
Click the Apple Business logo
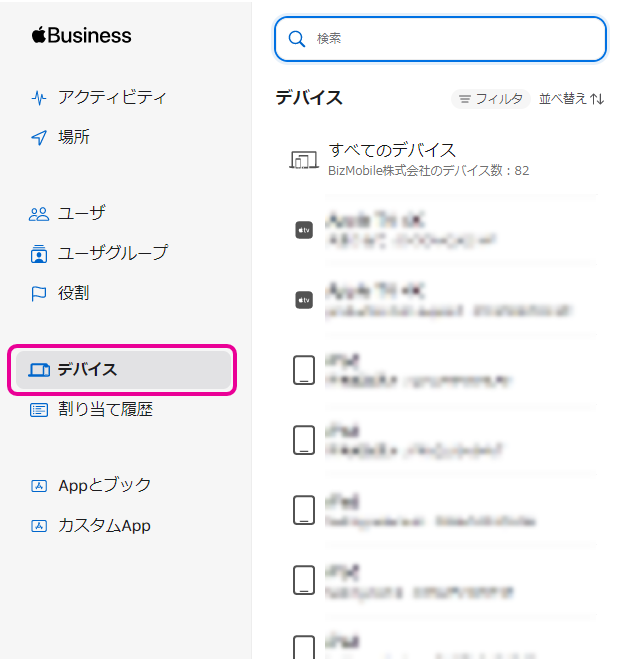pyautogui.click(x=81, y=36)
